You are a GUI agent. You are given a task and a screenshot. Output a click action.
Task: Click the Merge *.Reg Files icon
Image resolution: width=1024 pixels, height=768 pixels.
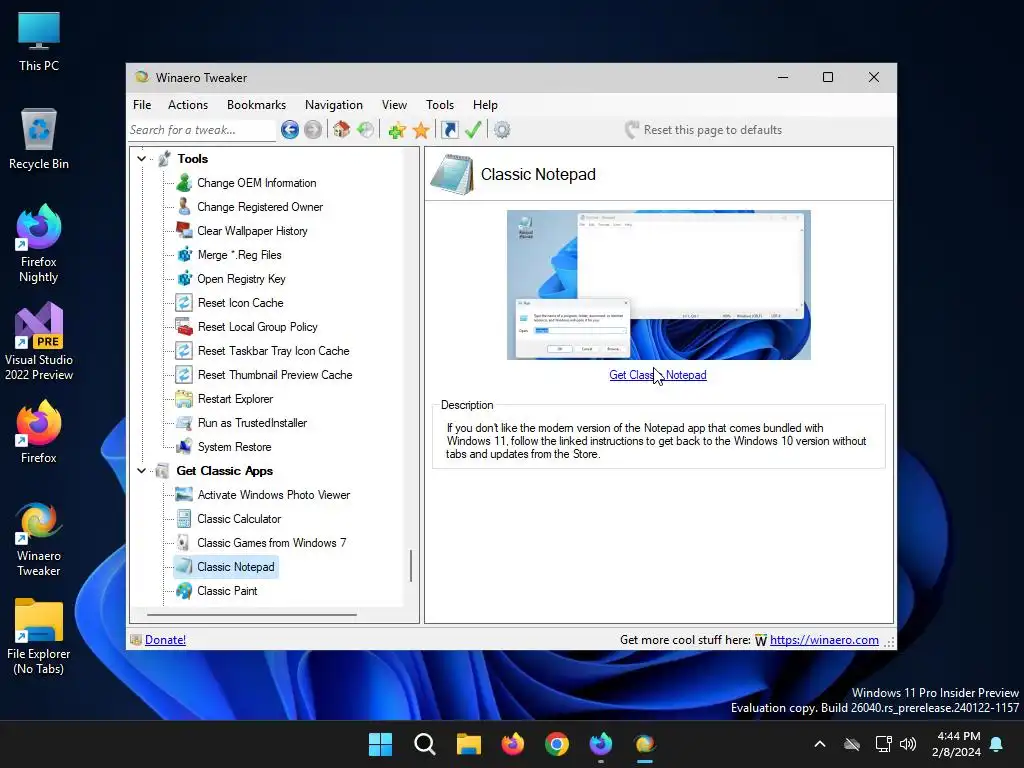pos(184,255)
